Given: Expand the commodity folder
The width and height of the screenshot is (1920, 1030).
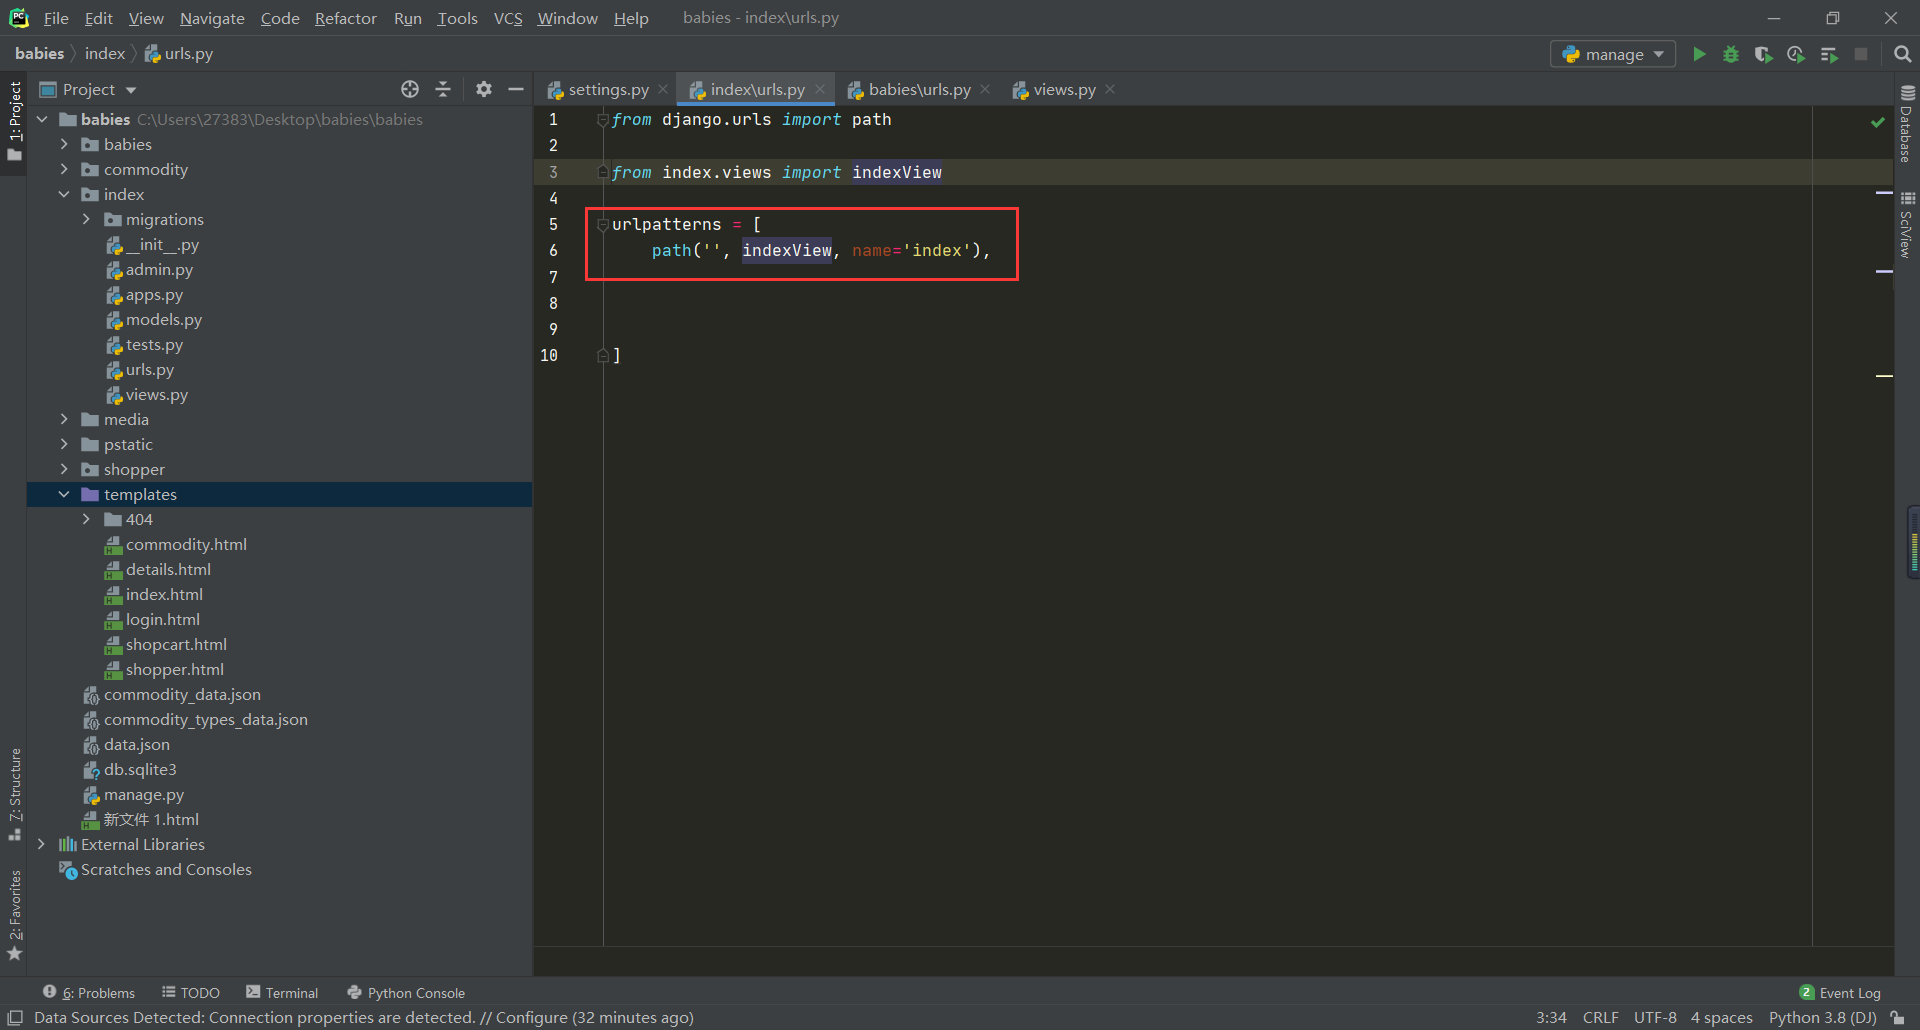Looking at the screenshot, I should [x=64, y=169].
